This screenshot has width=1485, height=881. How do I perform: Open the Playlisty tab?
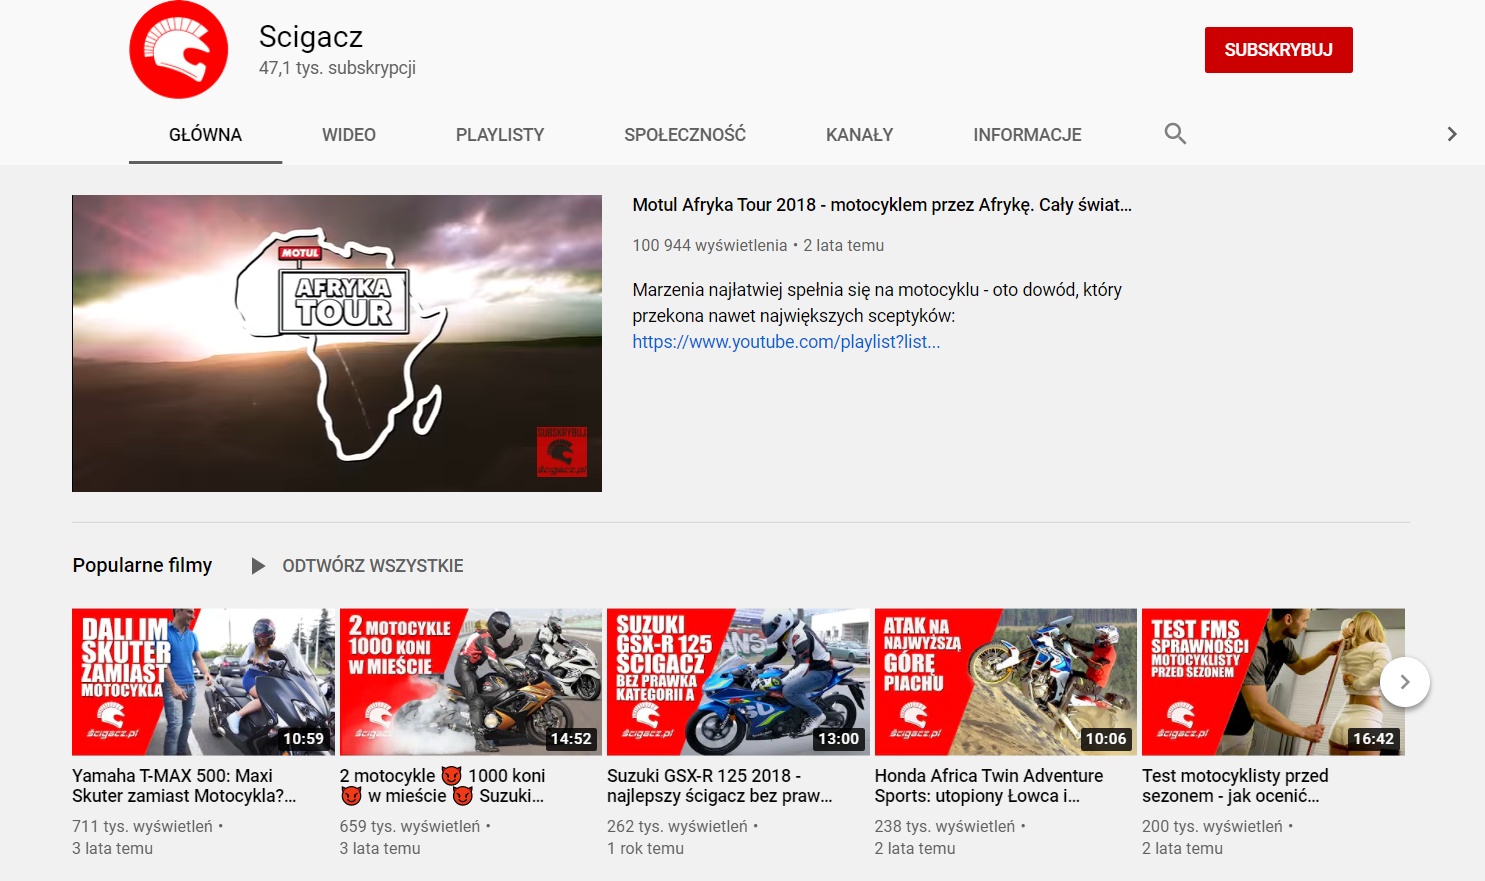point(499,135)
